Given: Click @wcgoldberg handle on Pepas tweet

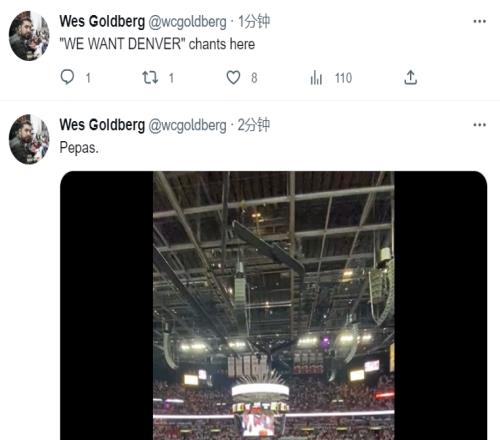Looking at the screenshot, I should pyautogui.click(x=187, y=126).
